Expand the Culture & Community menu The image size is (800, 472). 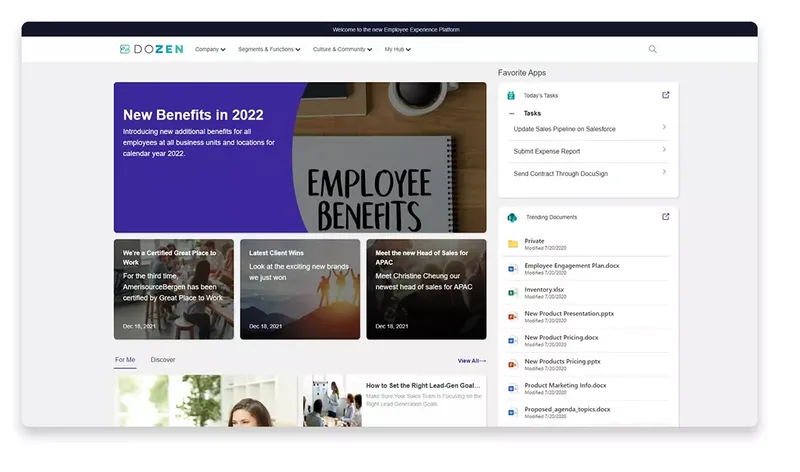pos(342,49)
